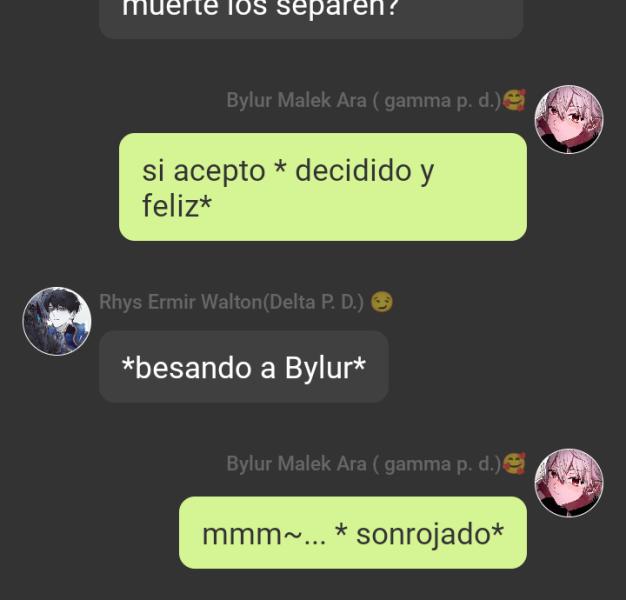626x600 pixels.
Task: Click the word 'Bylur*' inside the gray bubble
Action: (x=325, y=368)
